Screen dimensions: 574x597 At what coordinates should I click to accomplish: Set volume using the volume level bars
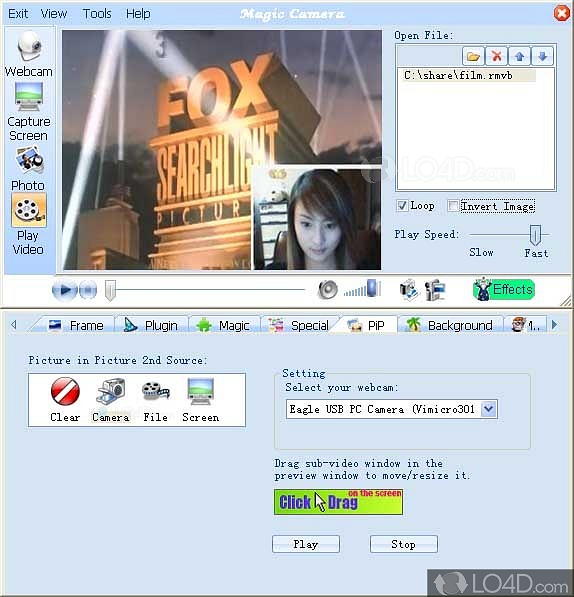click(x=362, y=289)
